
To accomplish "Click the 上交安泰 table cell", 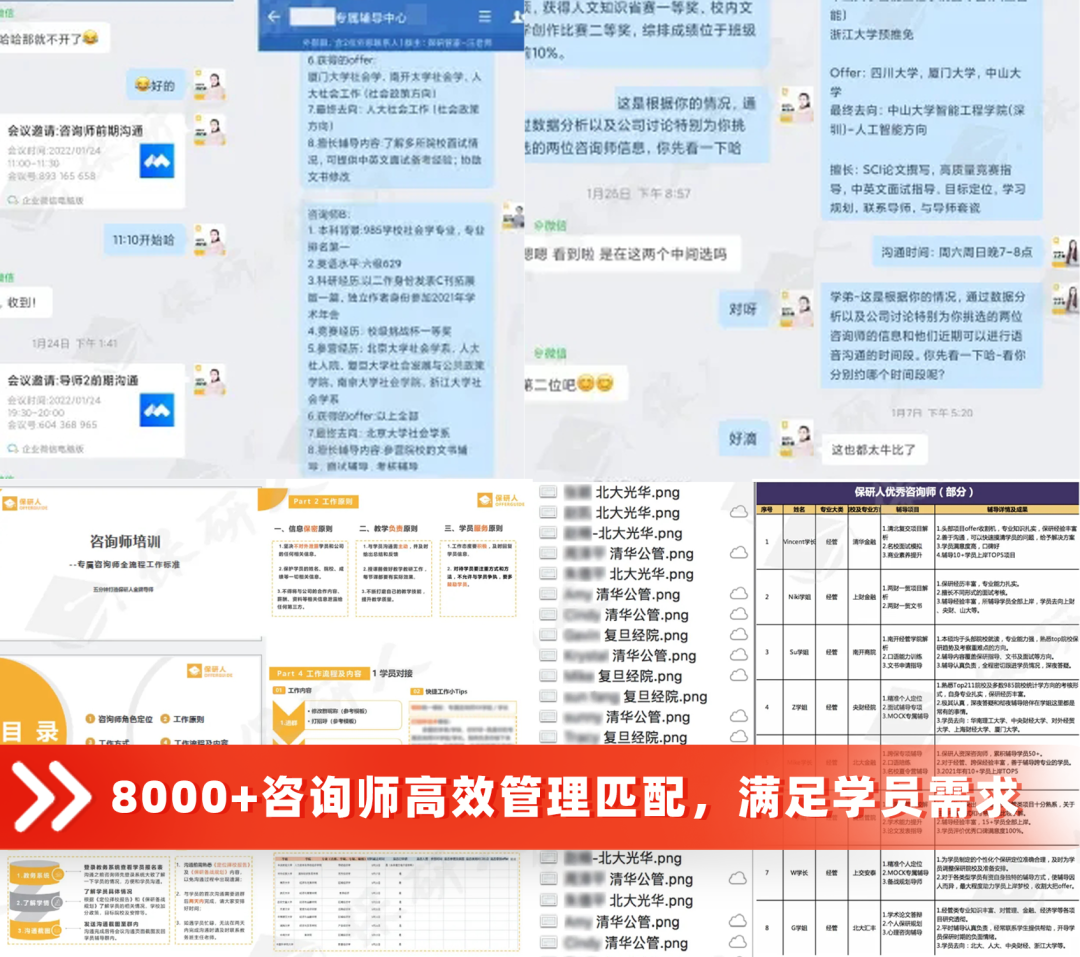I will pyautogui.click(x=864, y=872).
